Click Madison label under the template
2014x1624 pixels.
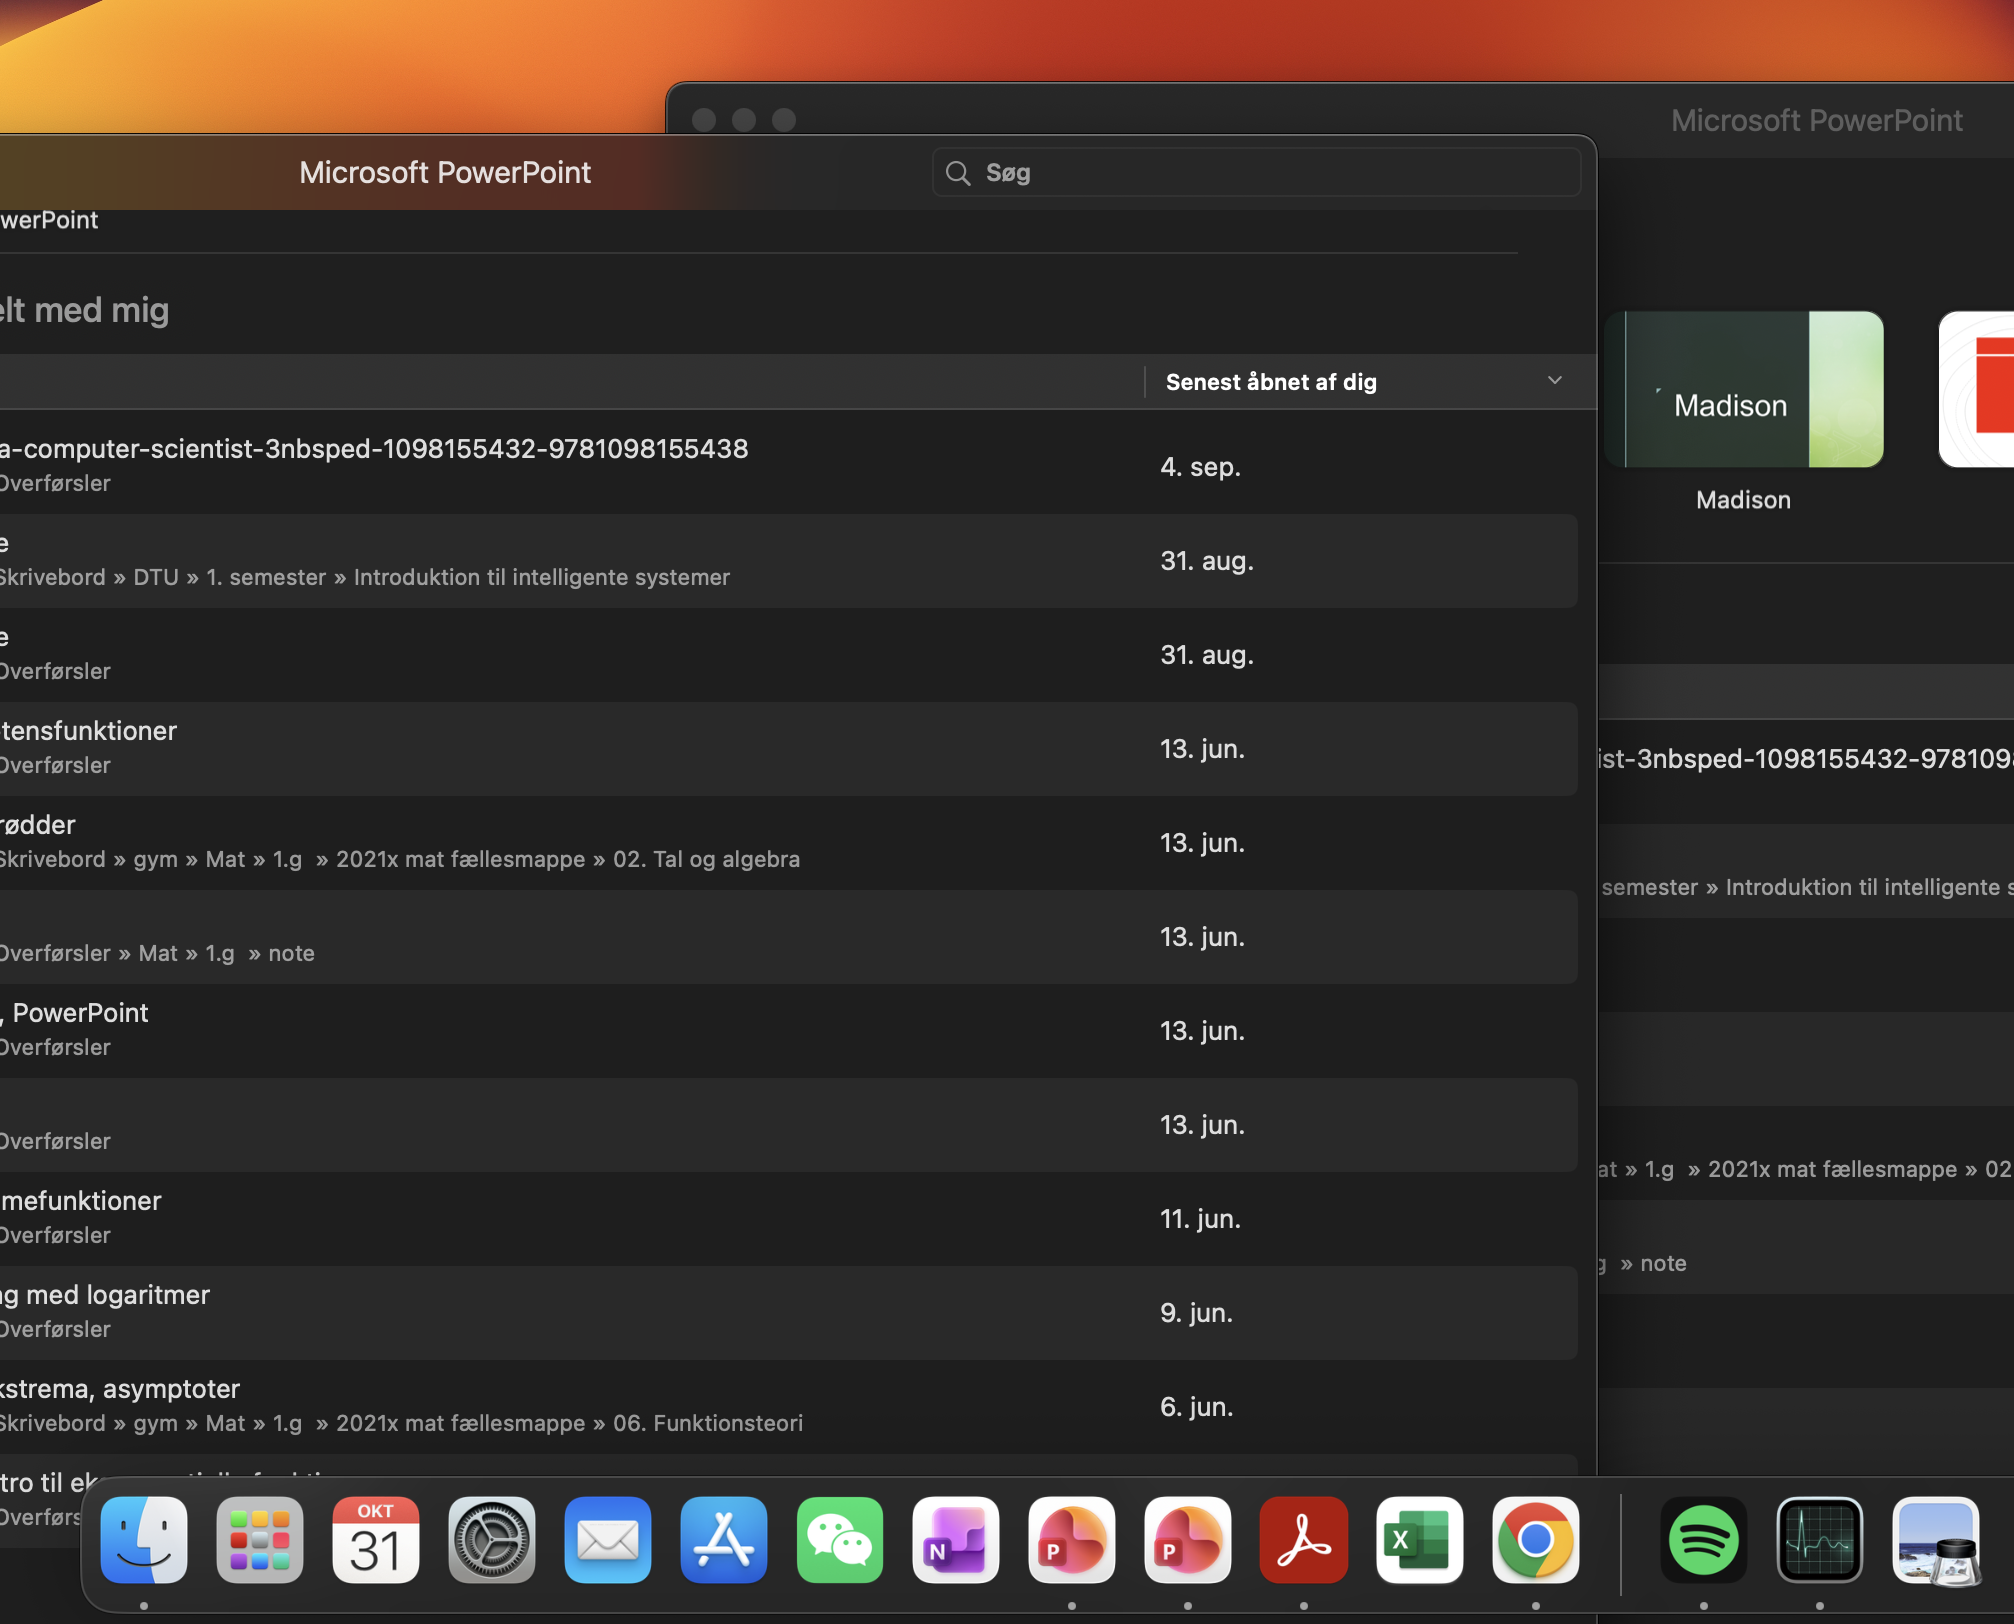point(1743,500)
